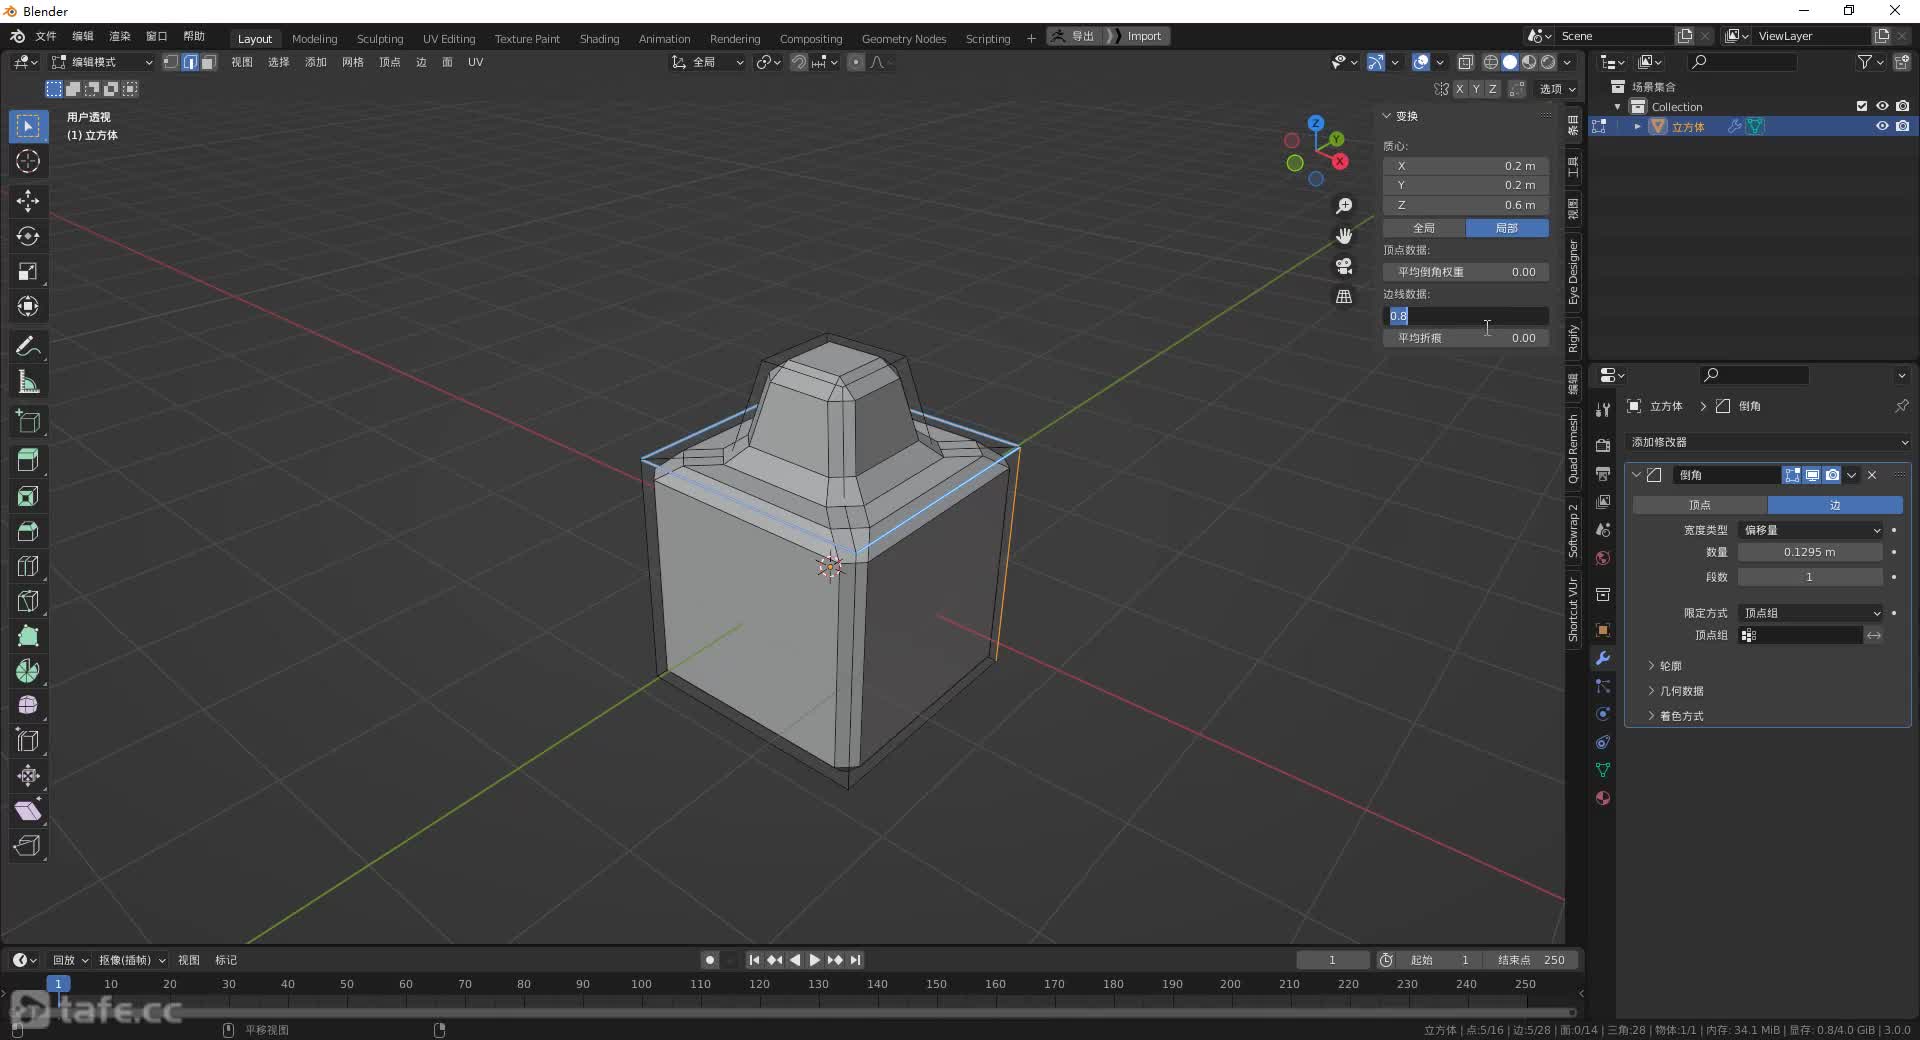The height and width of the screenshot is (1040, 1920).
Task: Switch to the UV Editing workspace tab
Action: pos(449,38)
